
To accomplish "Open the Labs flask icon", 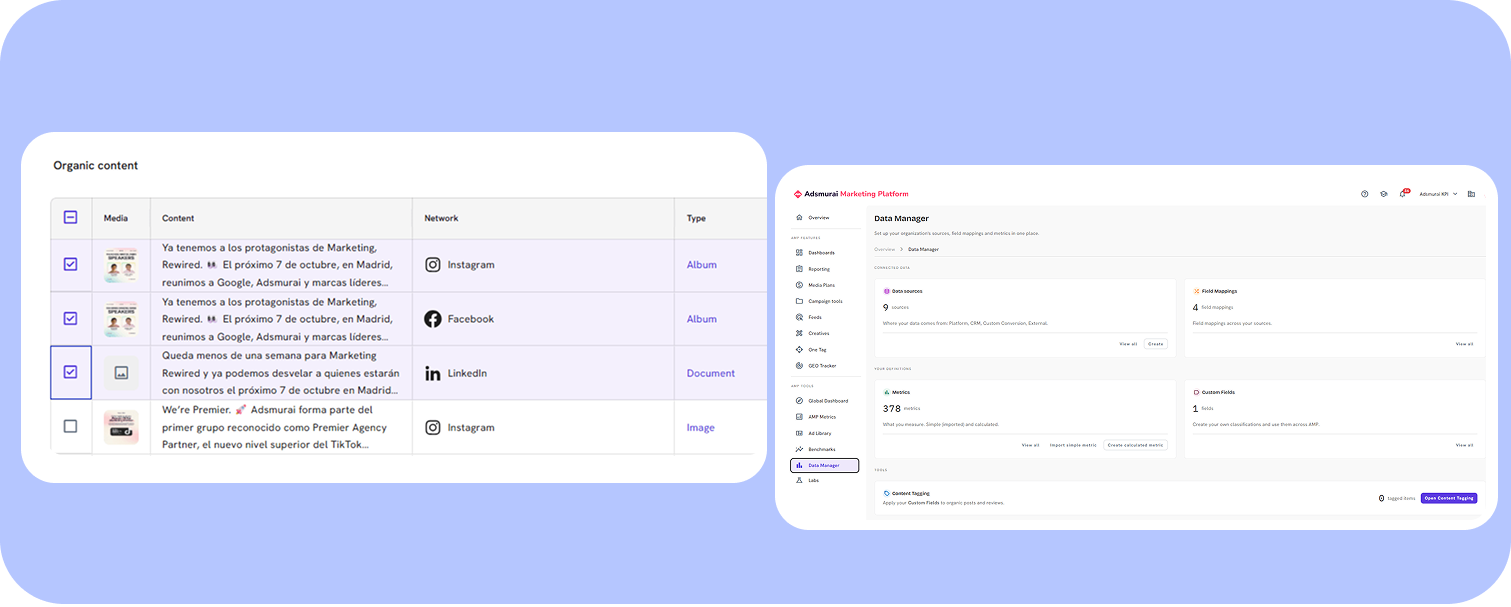I will pos(799,481).
